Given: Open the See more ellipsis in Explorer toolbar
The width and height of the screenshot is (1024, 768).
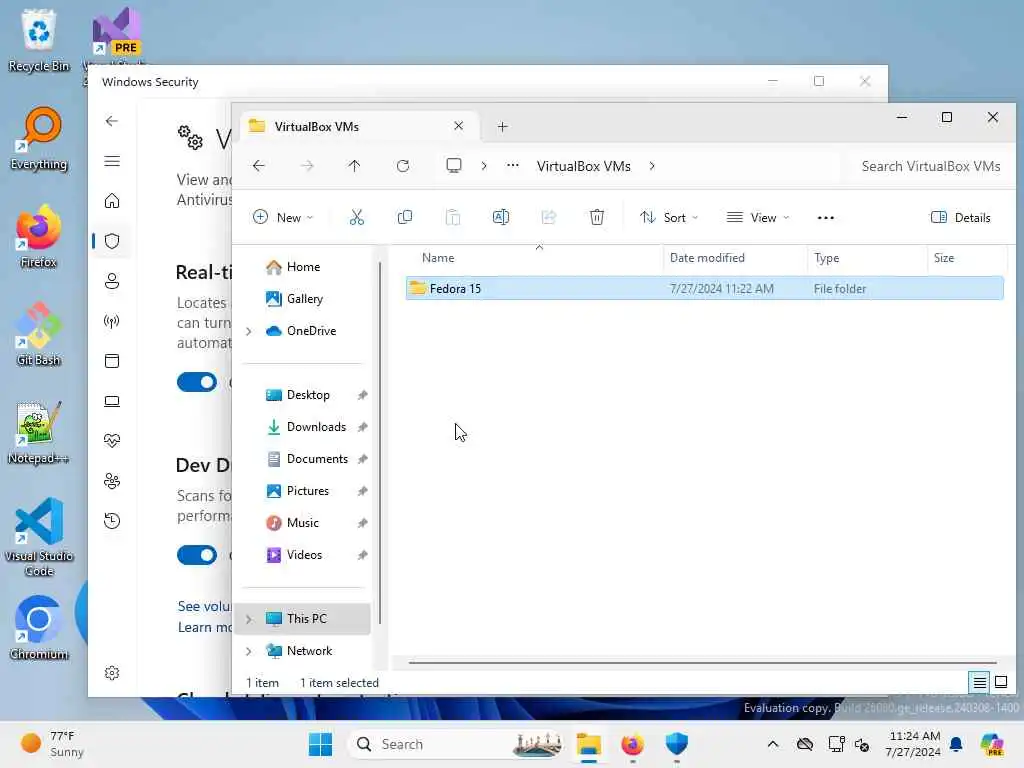Looking at the screenshot, I should 825,217.
